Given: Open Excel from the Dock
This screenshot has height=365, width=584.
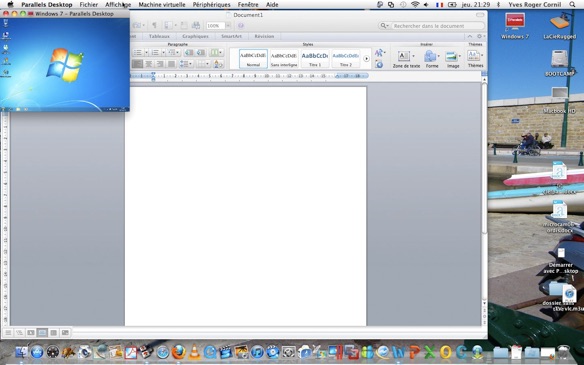Looking at the screenshot, I should tap(430, 352).
